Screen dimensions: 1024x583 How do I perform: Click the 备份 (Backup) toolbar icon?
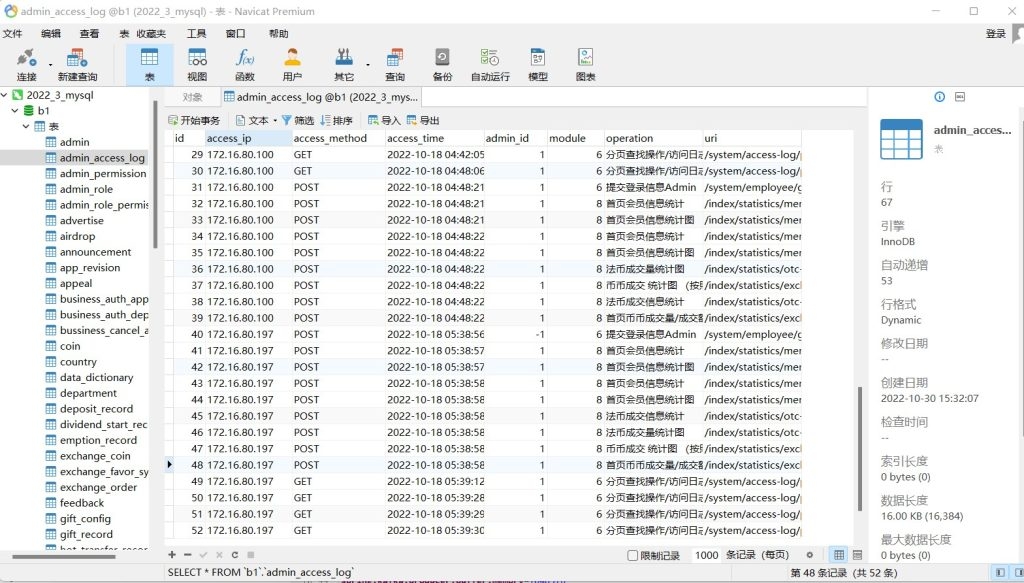pos(442,64)
